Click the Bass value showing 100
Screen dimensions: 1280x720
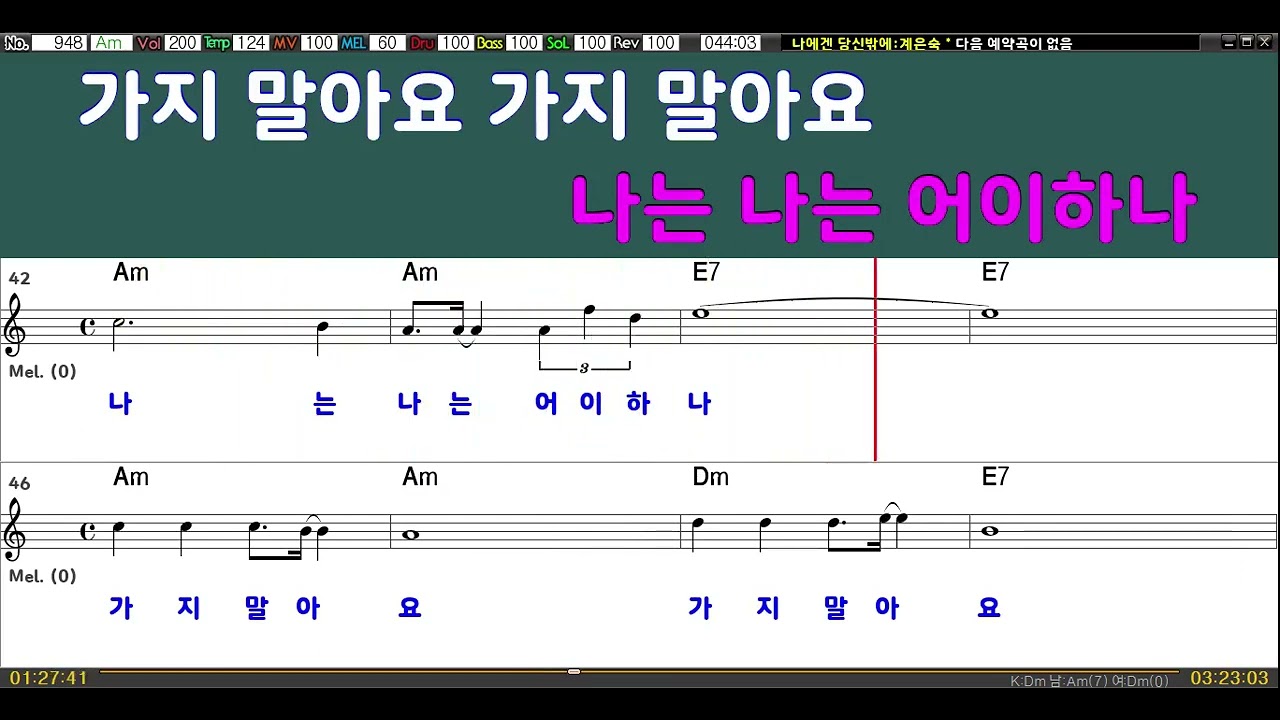point(523,43)
